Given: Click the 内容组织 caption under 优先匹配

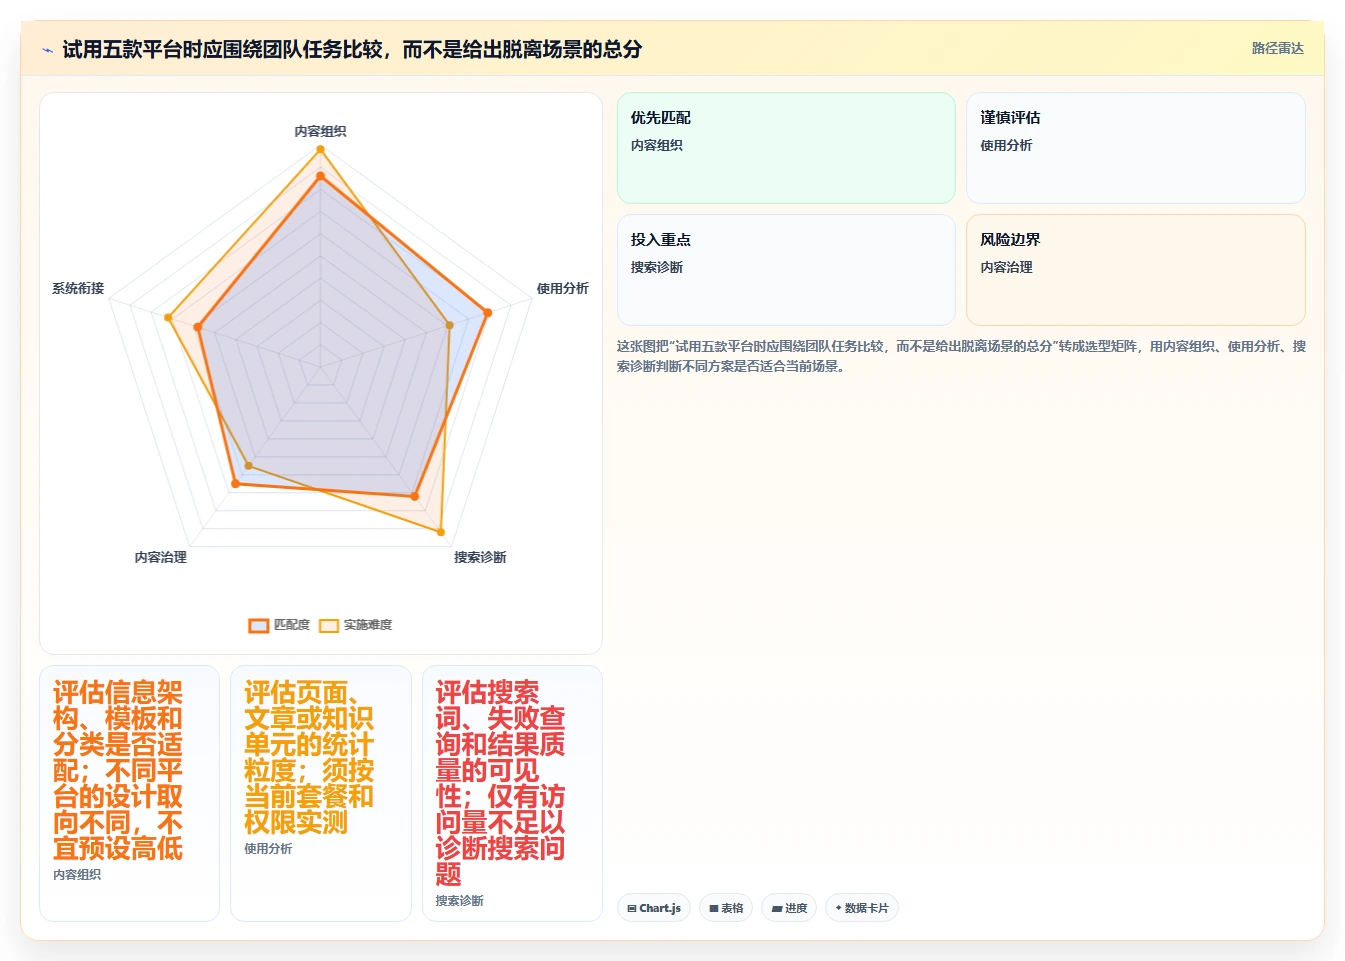Looking at the screenshot, I should click(x=657, y=145).
